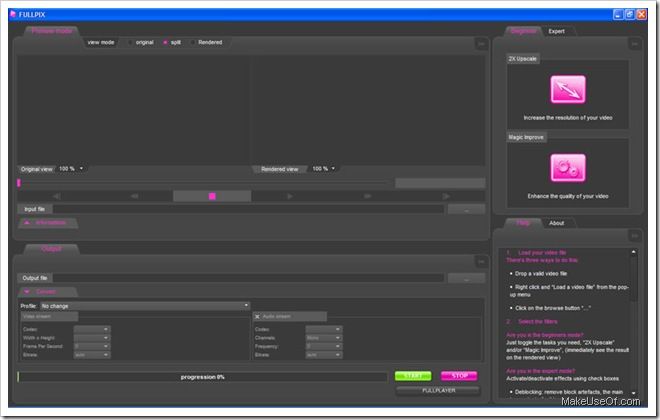Click the green START button
Screen dimensions: 660x420
pyautogui.click(x=412, y=376)
